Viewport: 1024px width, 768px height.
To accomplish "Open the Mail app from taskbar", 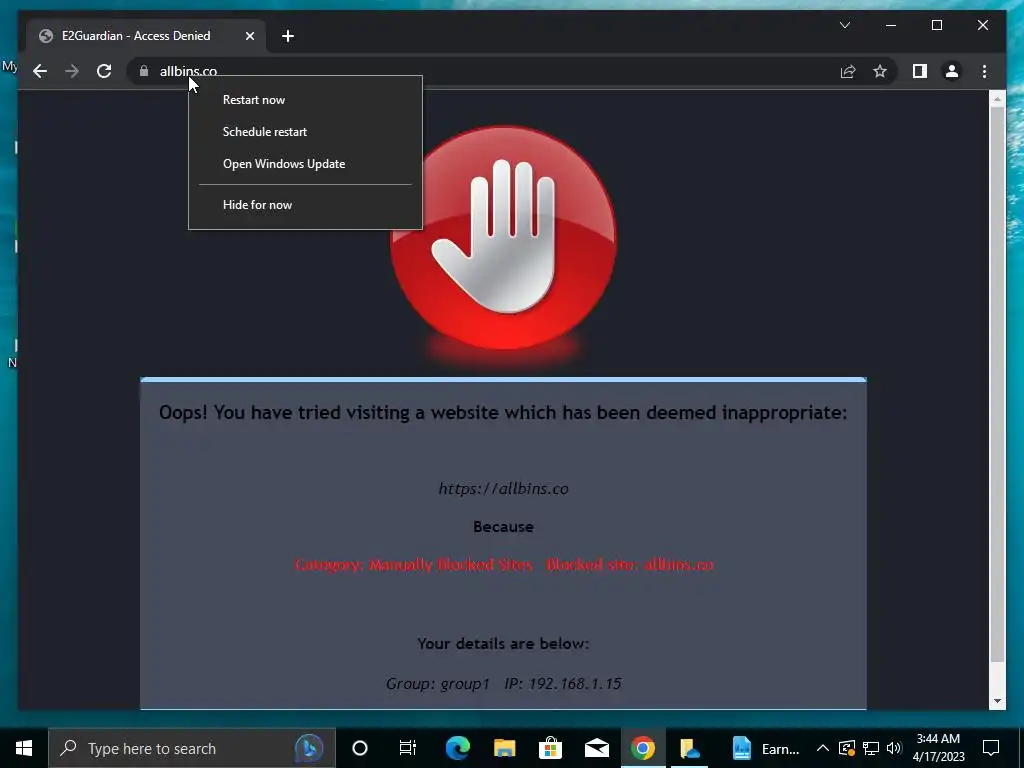I will (x=597, y=748).
